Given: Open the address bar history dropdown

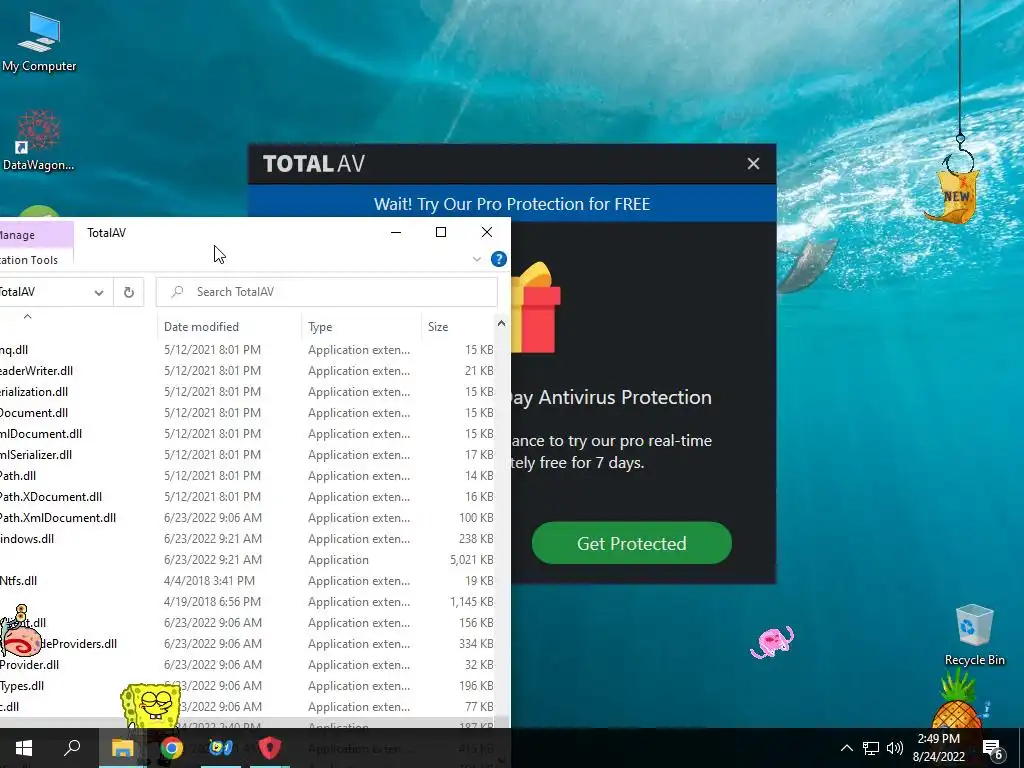Looking at the screenshot, I should [x=99, y=293].
